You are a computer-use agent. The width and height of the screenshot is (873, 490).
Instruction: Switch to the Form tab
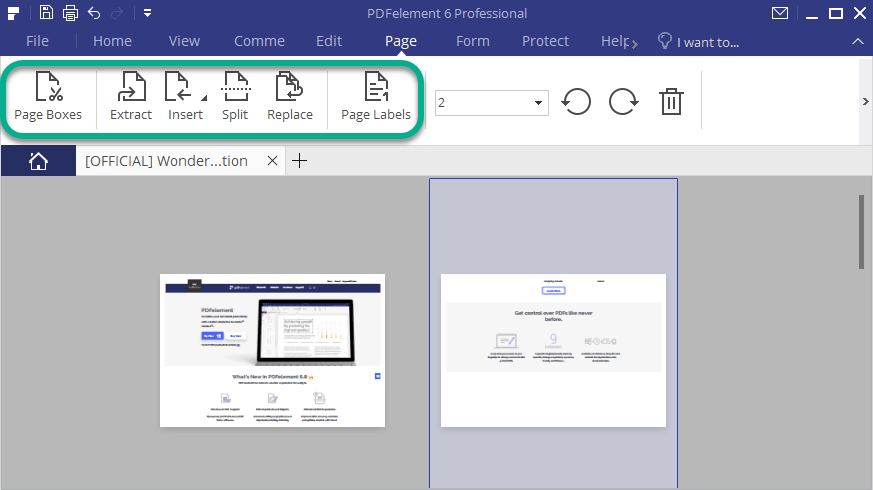tap(473, 41)
